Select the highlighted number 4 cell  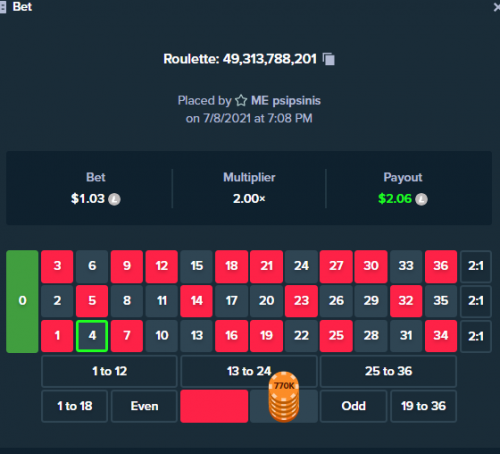pos(92,336)
